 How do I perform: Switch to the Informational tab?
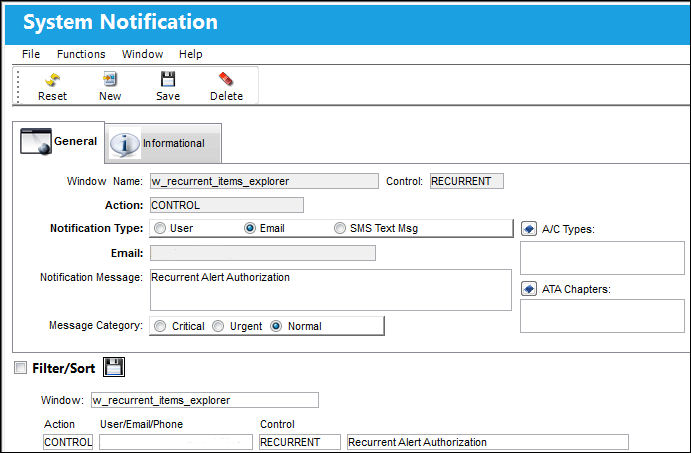163,143
